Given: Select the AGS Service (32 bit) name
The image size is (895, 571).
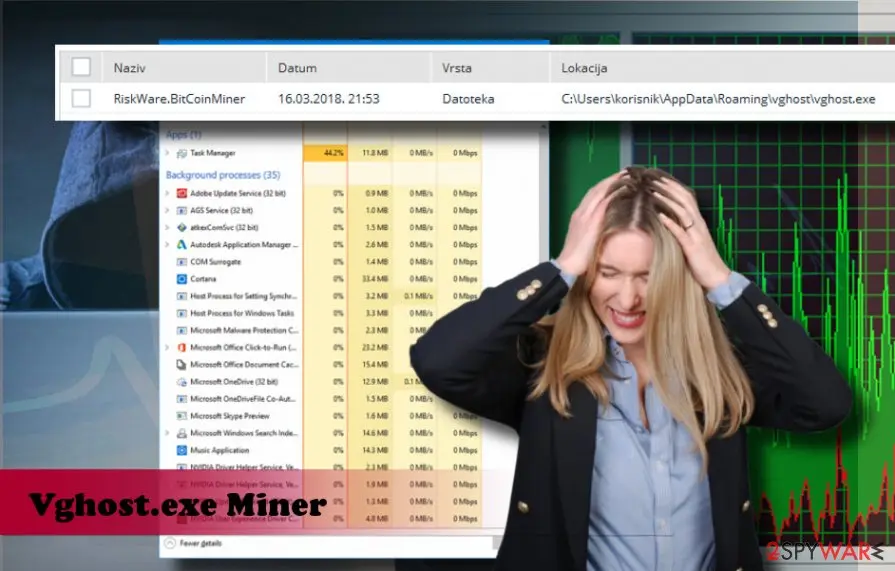Looking at the screenshot, I should point(221,210).
